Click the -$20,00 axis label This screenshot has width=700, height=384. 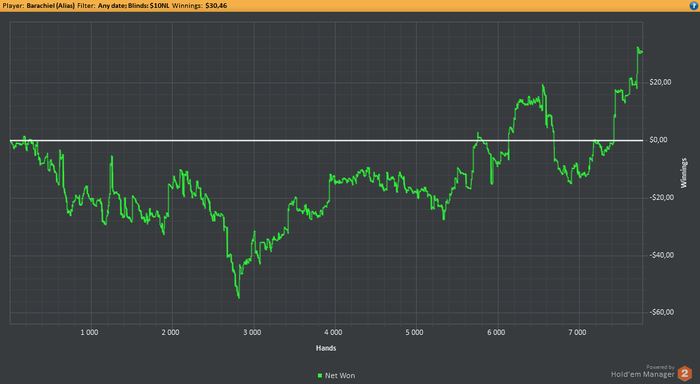[x=661, y=197]
